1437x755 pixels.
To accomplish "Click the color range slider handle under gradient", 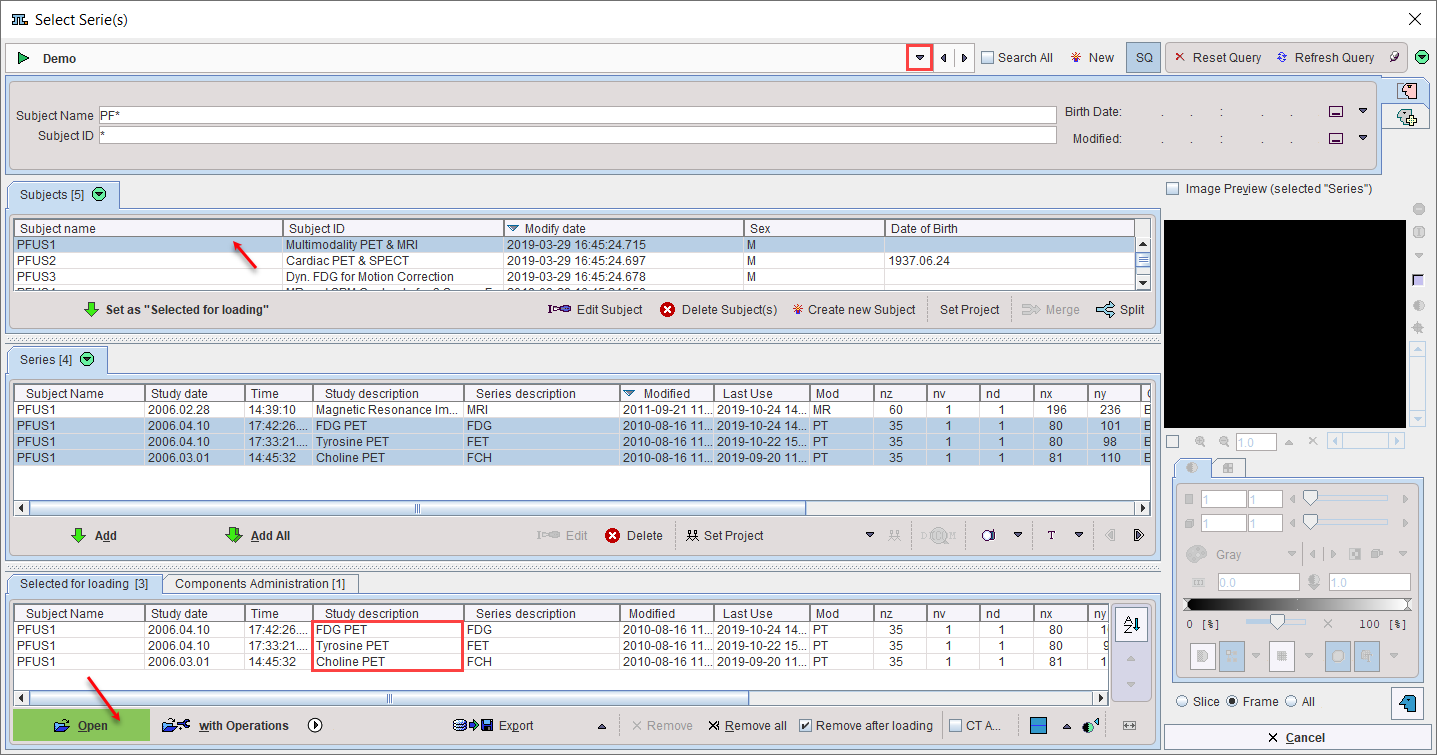I will [1277, 623].
